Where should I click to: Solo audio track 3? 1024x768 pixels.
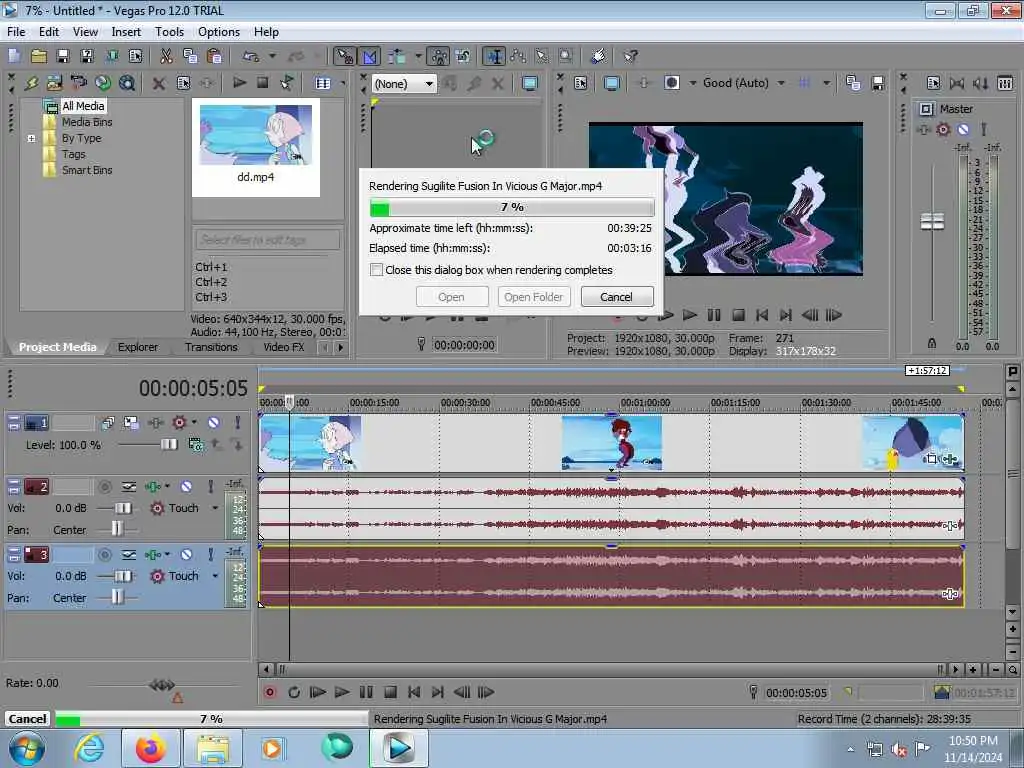(210, 554)
